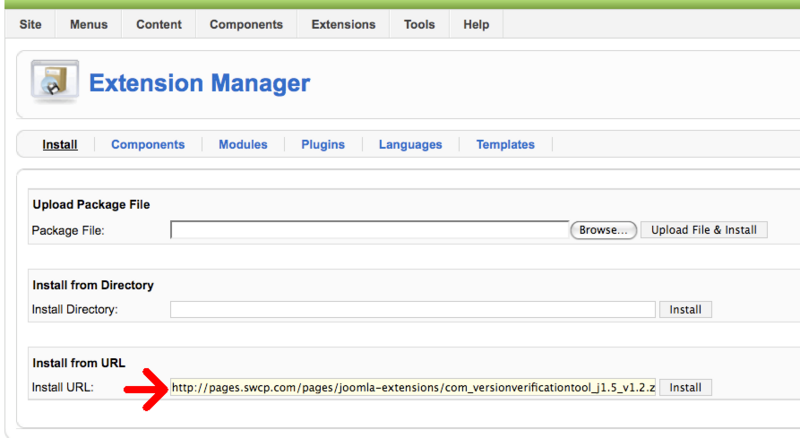Image resolution: width=800 pixels, height=438 pixels.
Task: Switch to the Plugins tab
Action: pos(323,144)
